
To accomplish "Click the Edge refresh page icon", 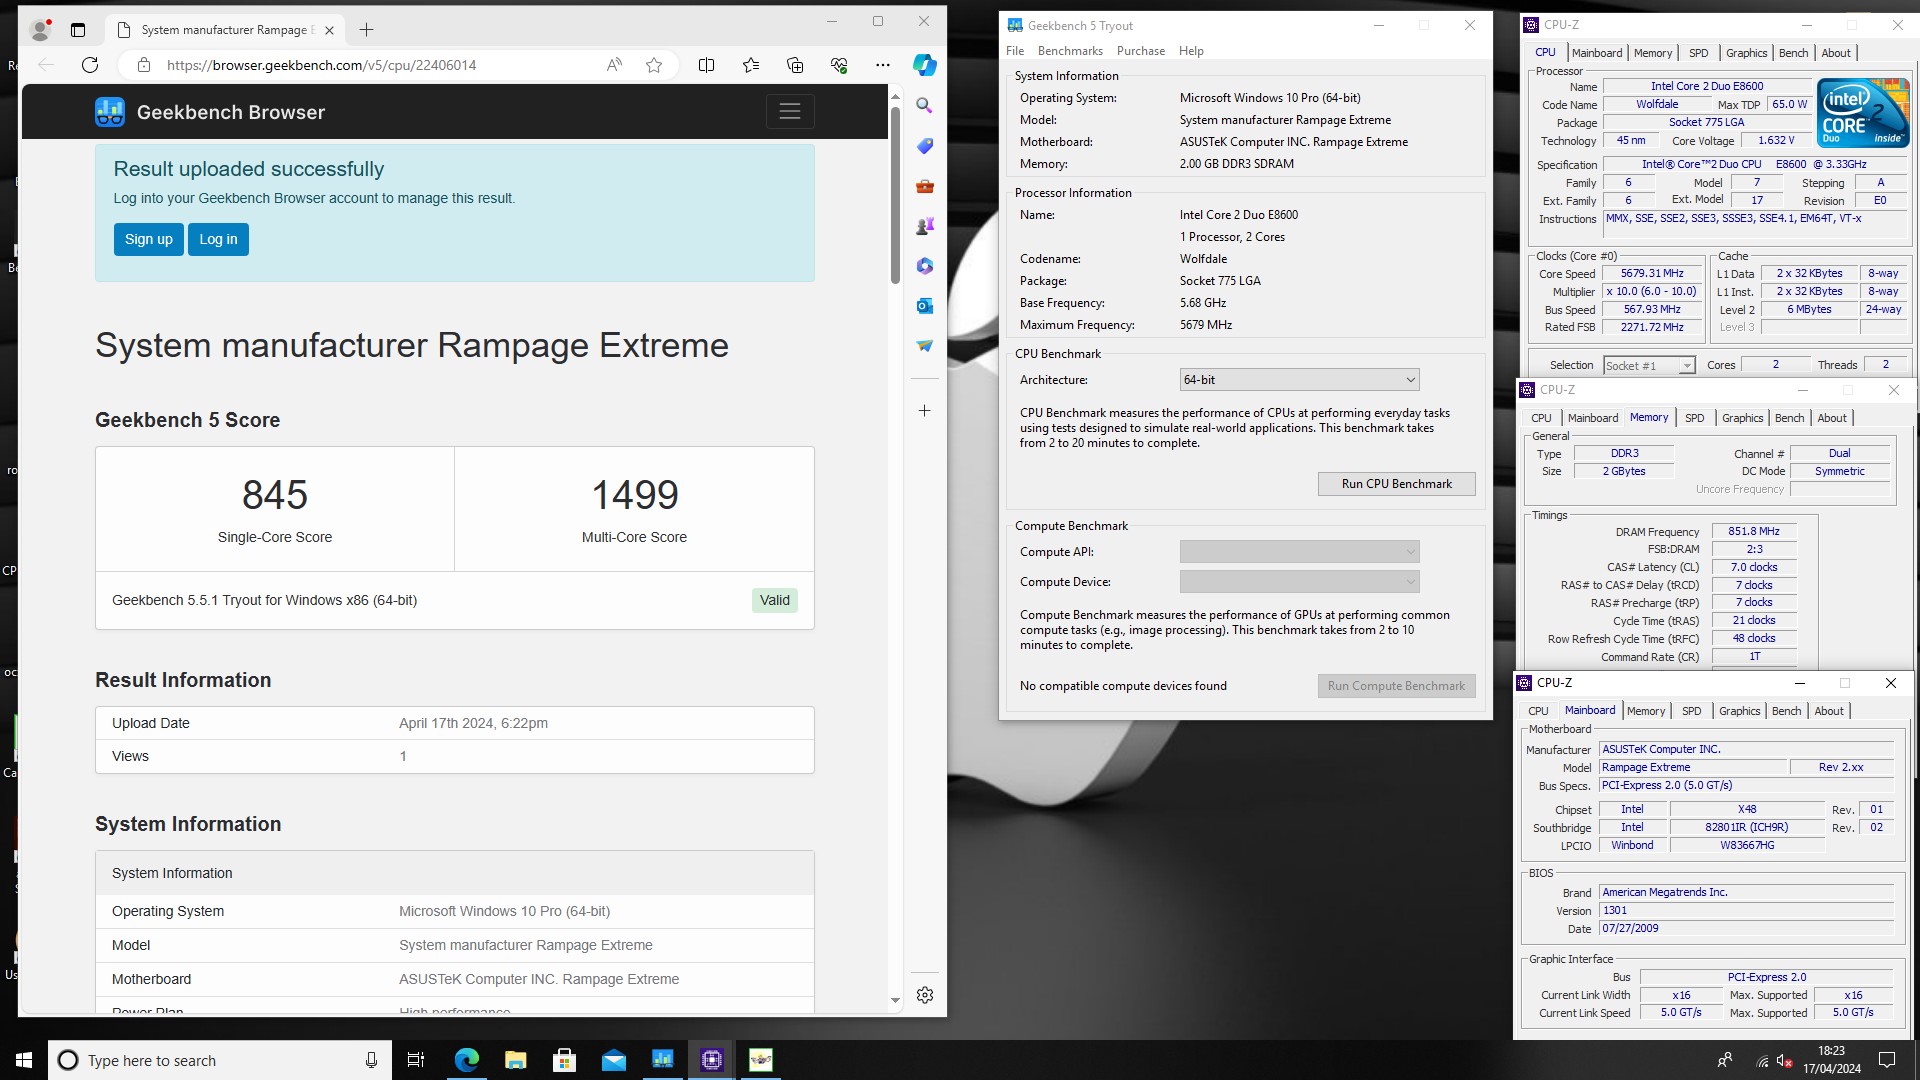I will pos(90,65).
